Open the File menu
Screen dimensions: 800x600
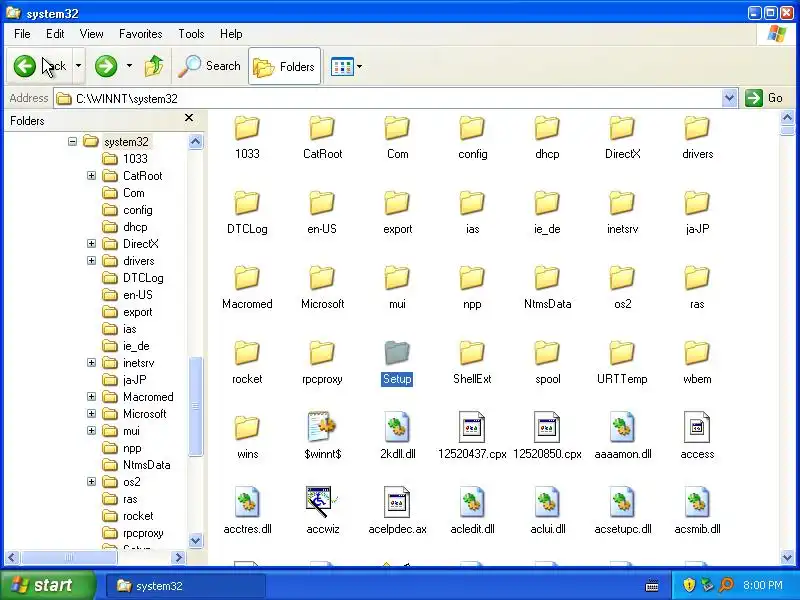click(22, 34)
